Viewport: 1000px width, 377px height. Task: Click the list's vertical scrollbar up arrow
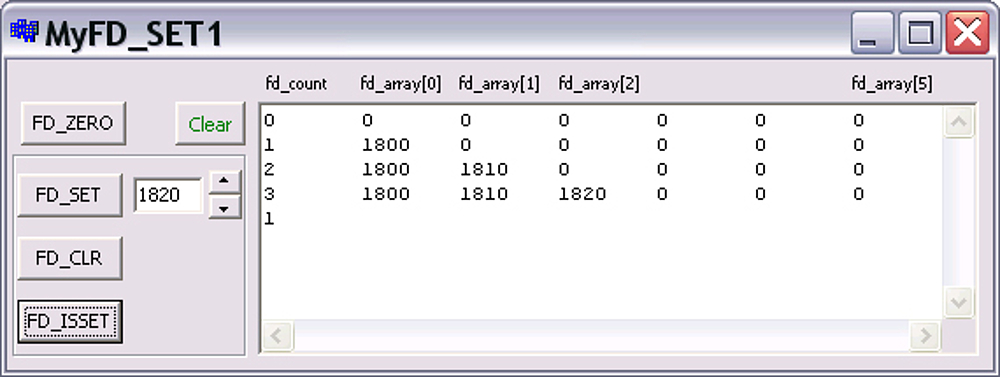[x=959, y=121]
